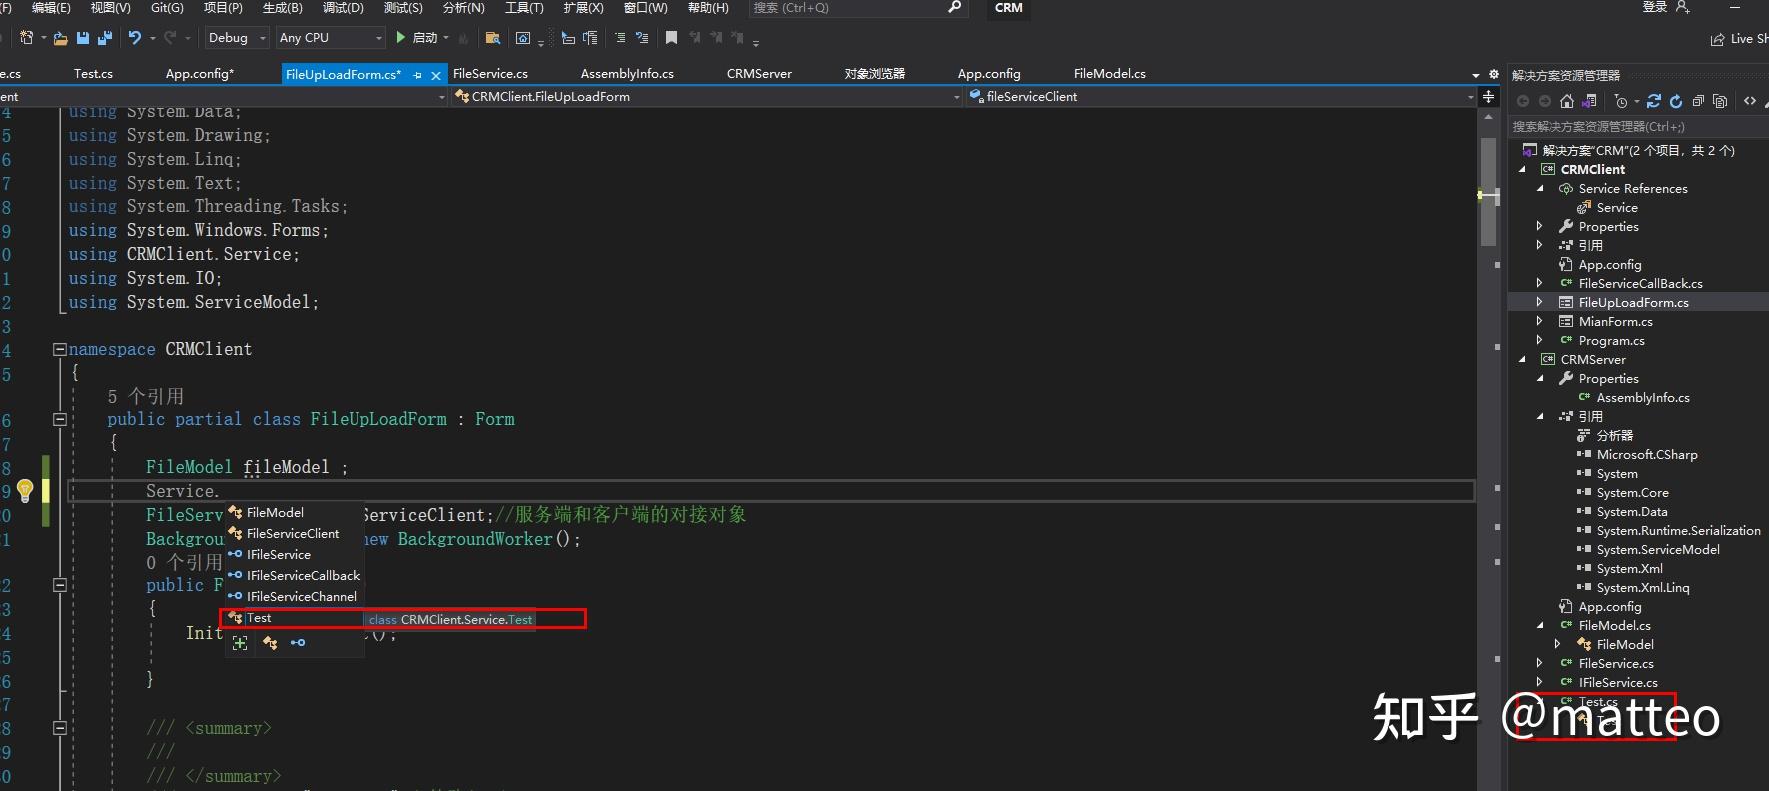Screen dimensions: 1769x791
Task: Open the Git(G) menu
Action: coord(167,8)
